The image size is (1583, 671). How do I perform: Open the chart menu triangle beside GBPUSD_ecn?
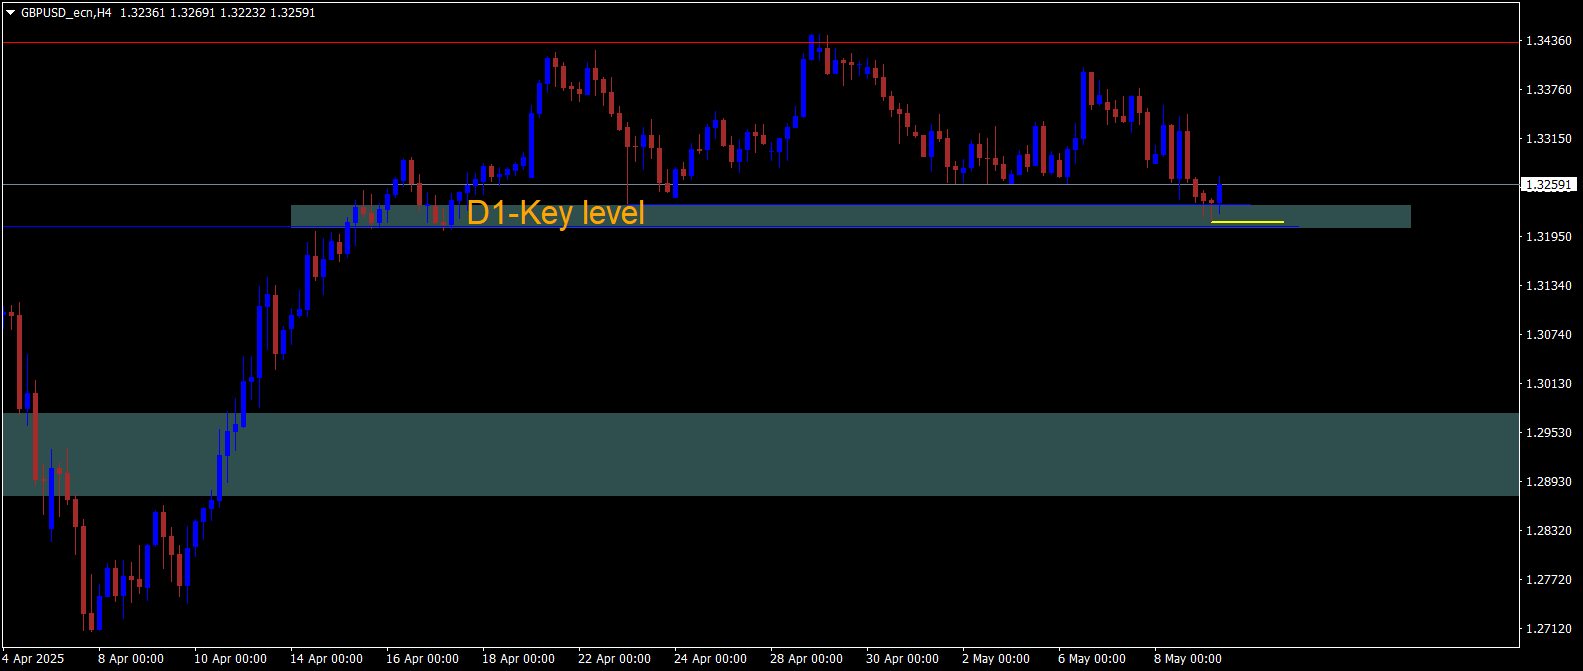click(10, 13)
